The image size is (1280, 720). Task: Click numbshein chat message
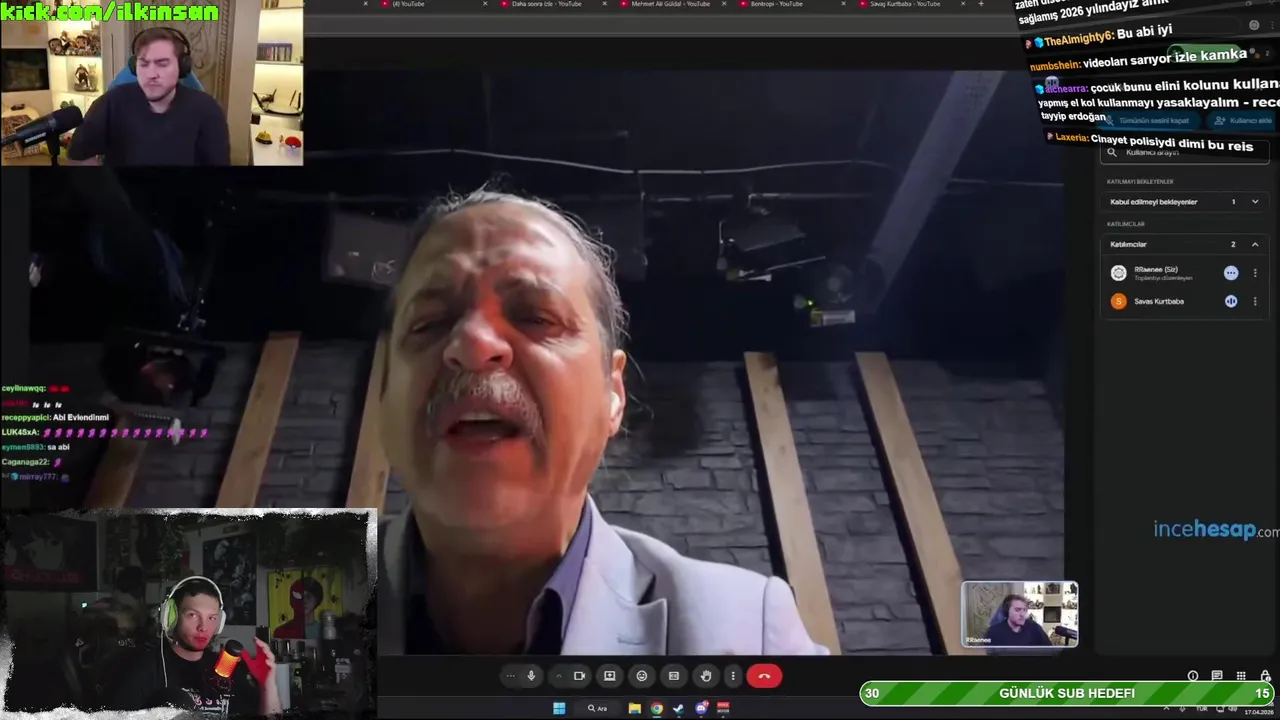(1138, 59)
